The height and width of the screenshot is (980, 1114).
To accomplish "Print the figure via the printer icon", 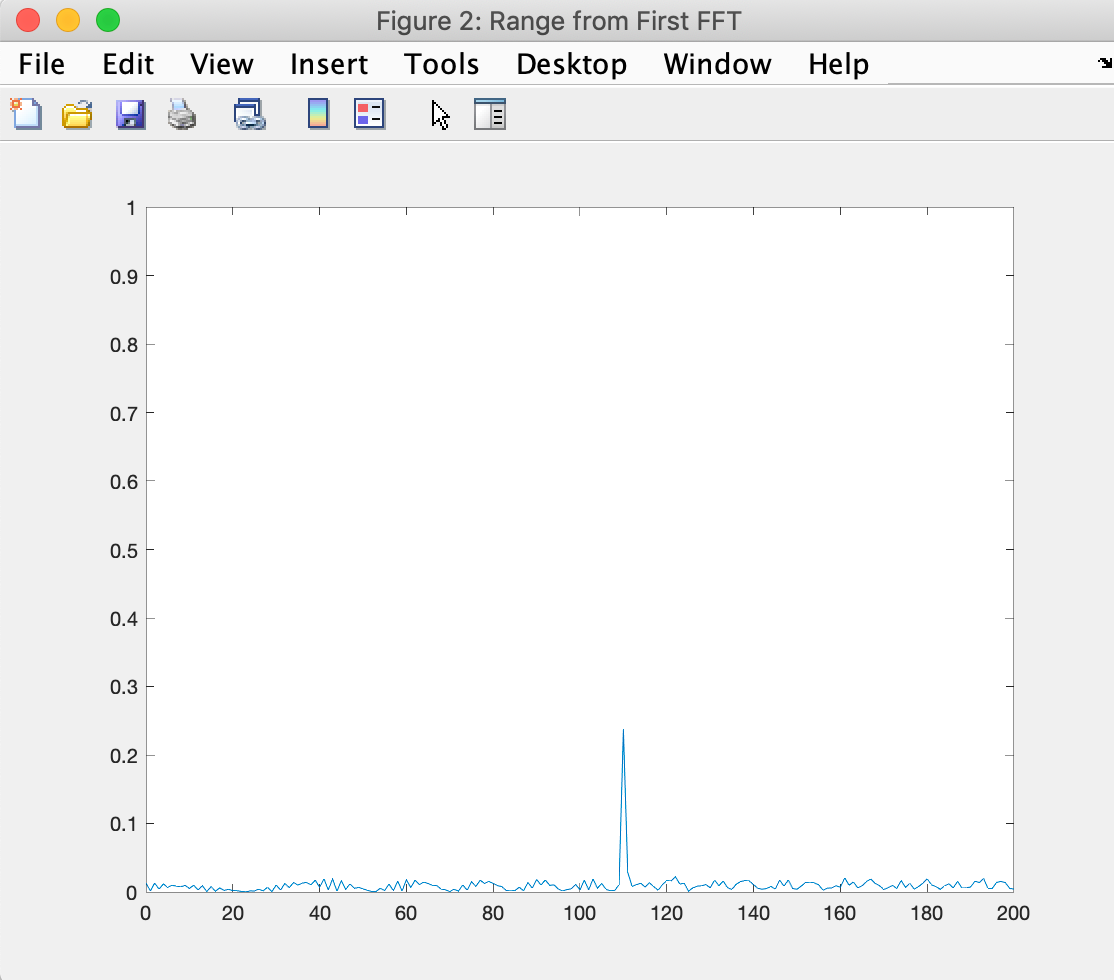I will point(182,114).
